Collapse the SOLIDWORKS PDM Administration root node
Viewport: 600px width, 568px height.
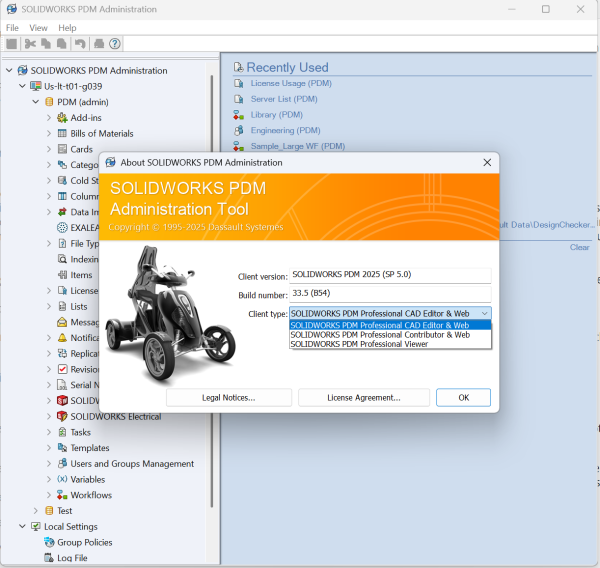(9, 70)
